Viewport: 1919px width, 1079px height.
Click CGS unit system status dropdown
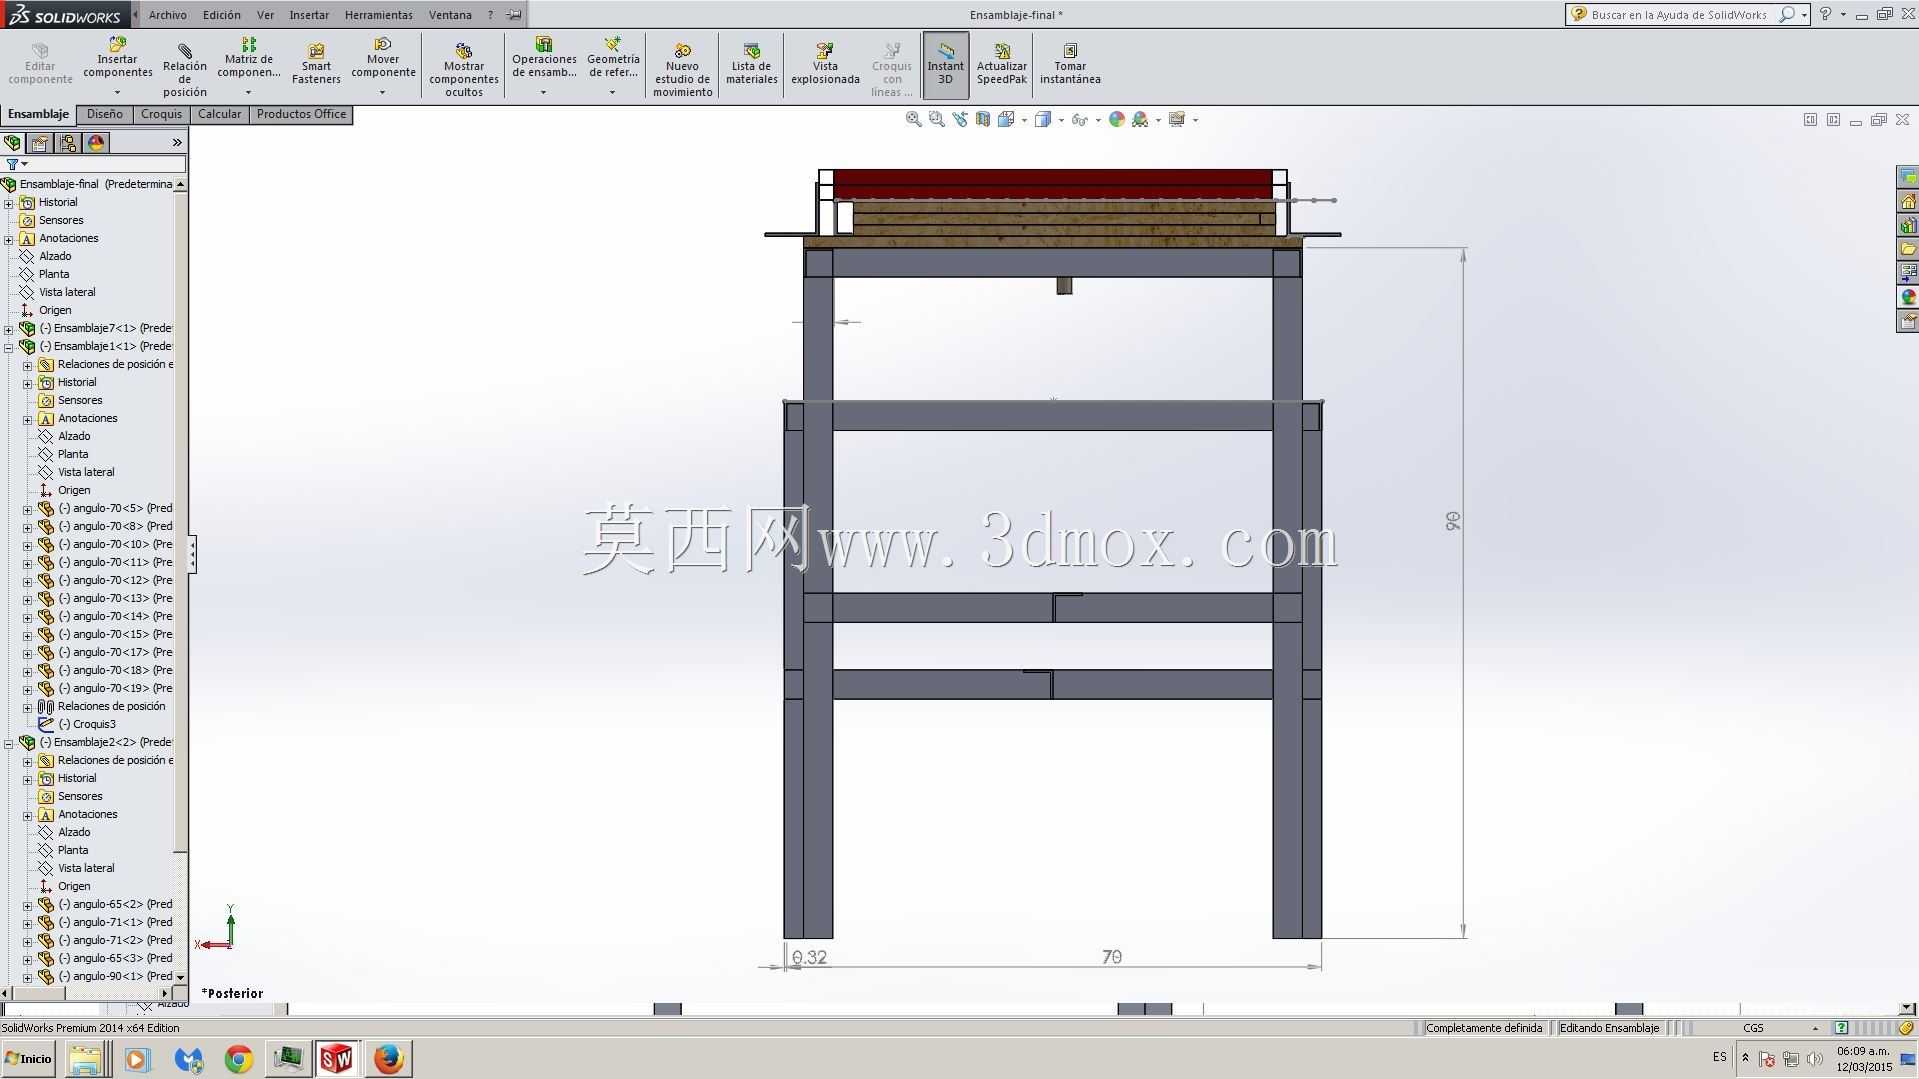point(1780,1028)
